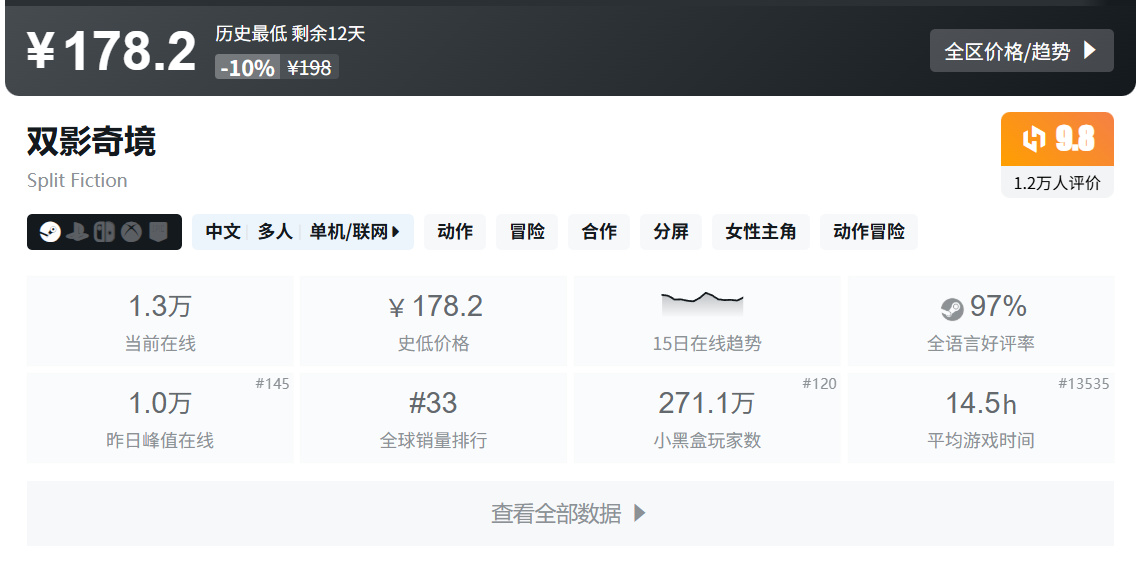Select the Steam platform icon
Image resolution: width=1136 pixels, height=567 pixels.
point(50,232)
